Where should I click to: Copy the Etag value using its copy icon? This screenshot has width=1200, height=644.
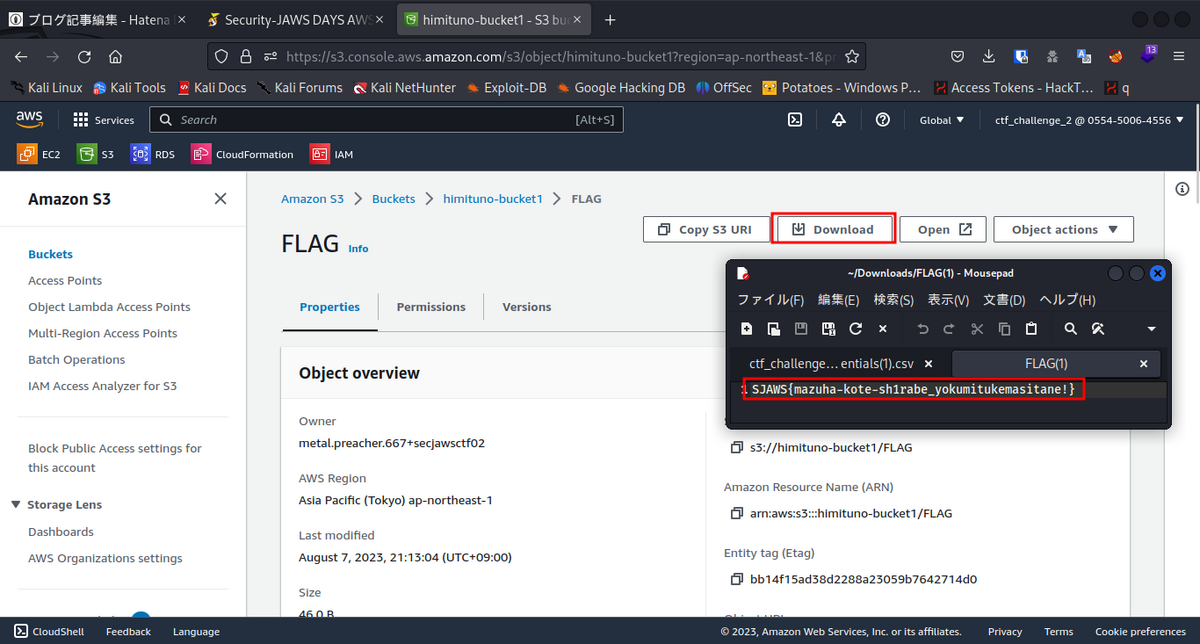coord(737,579)
